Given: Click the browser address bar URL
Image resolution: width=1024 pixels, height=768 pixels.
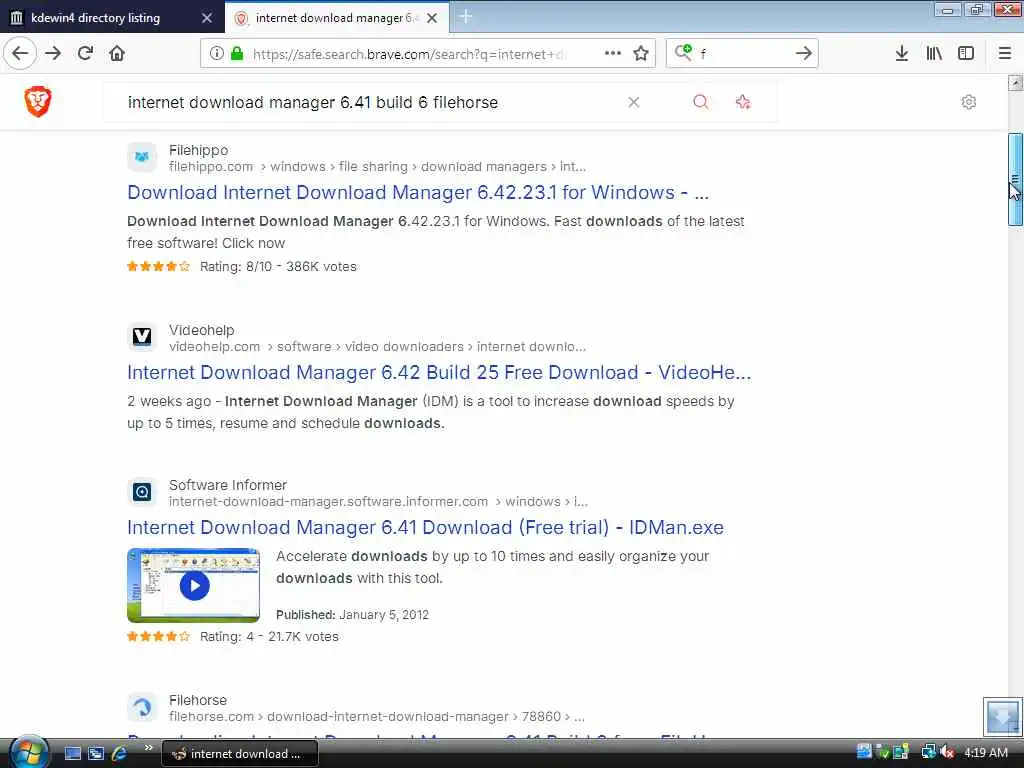Looking at the screenshot, I should point(408,54).
